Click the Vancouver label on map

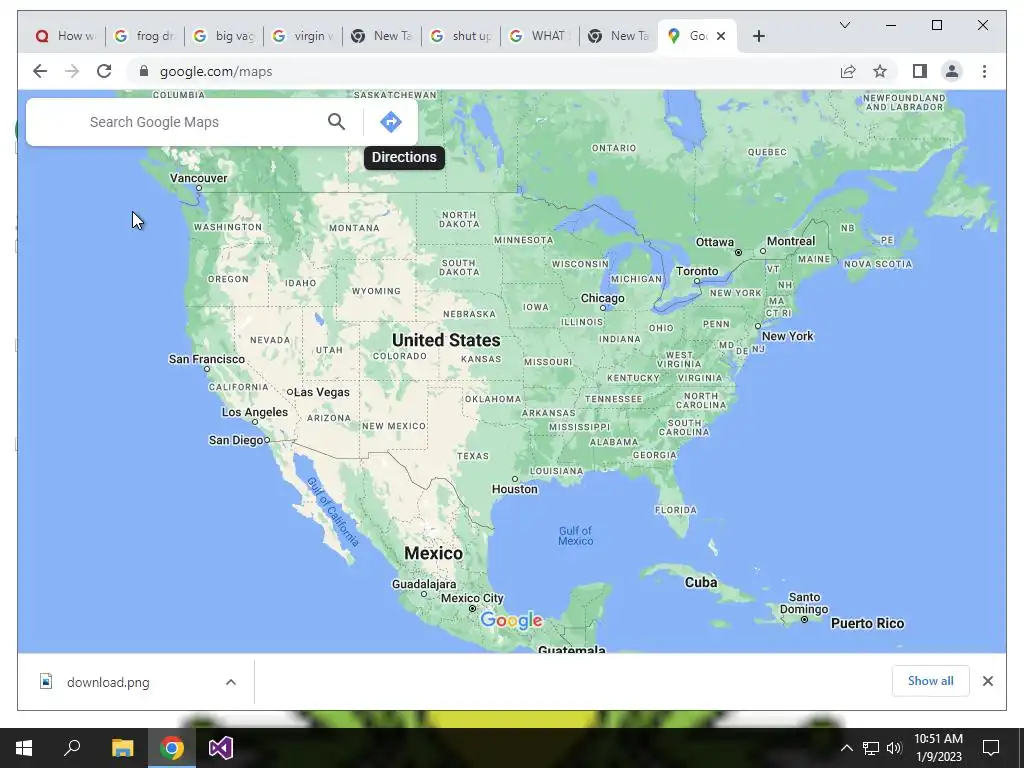pos(199,178)
